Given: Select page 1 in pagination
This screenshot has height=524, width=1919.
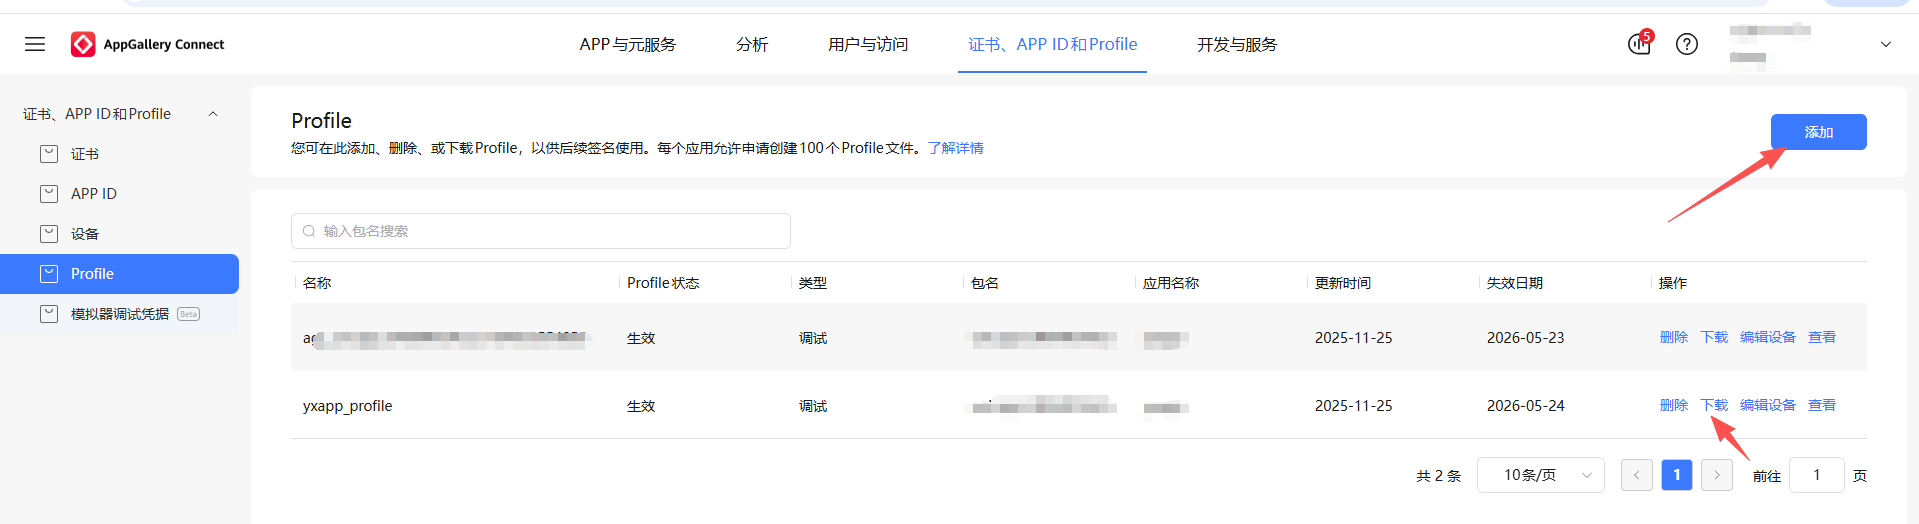Looking at the screenshot, I should [1677, 475].
